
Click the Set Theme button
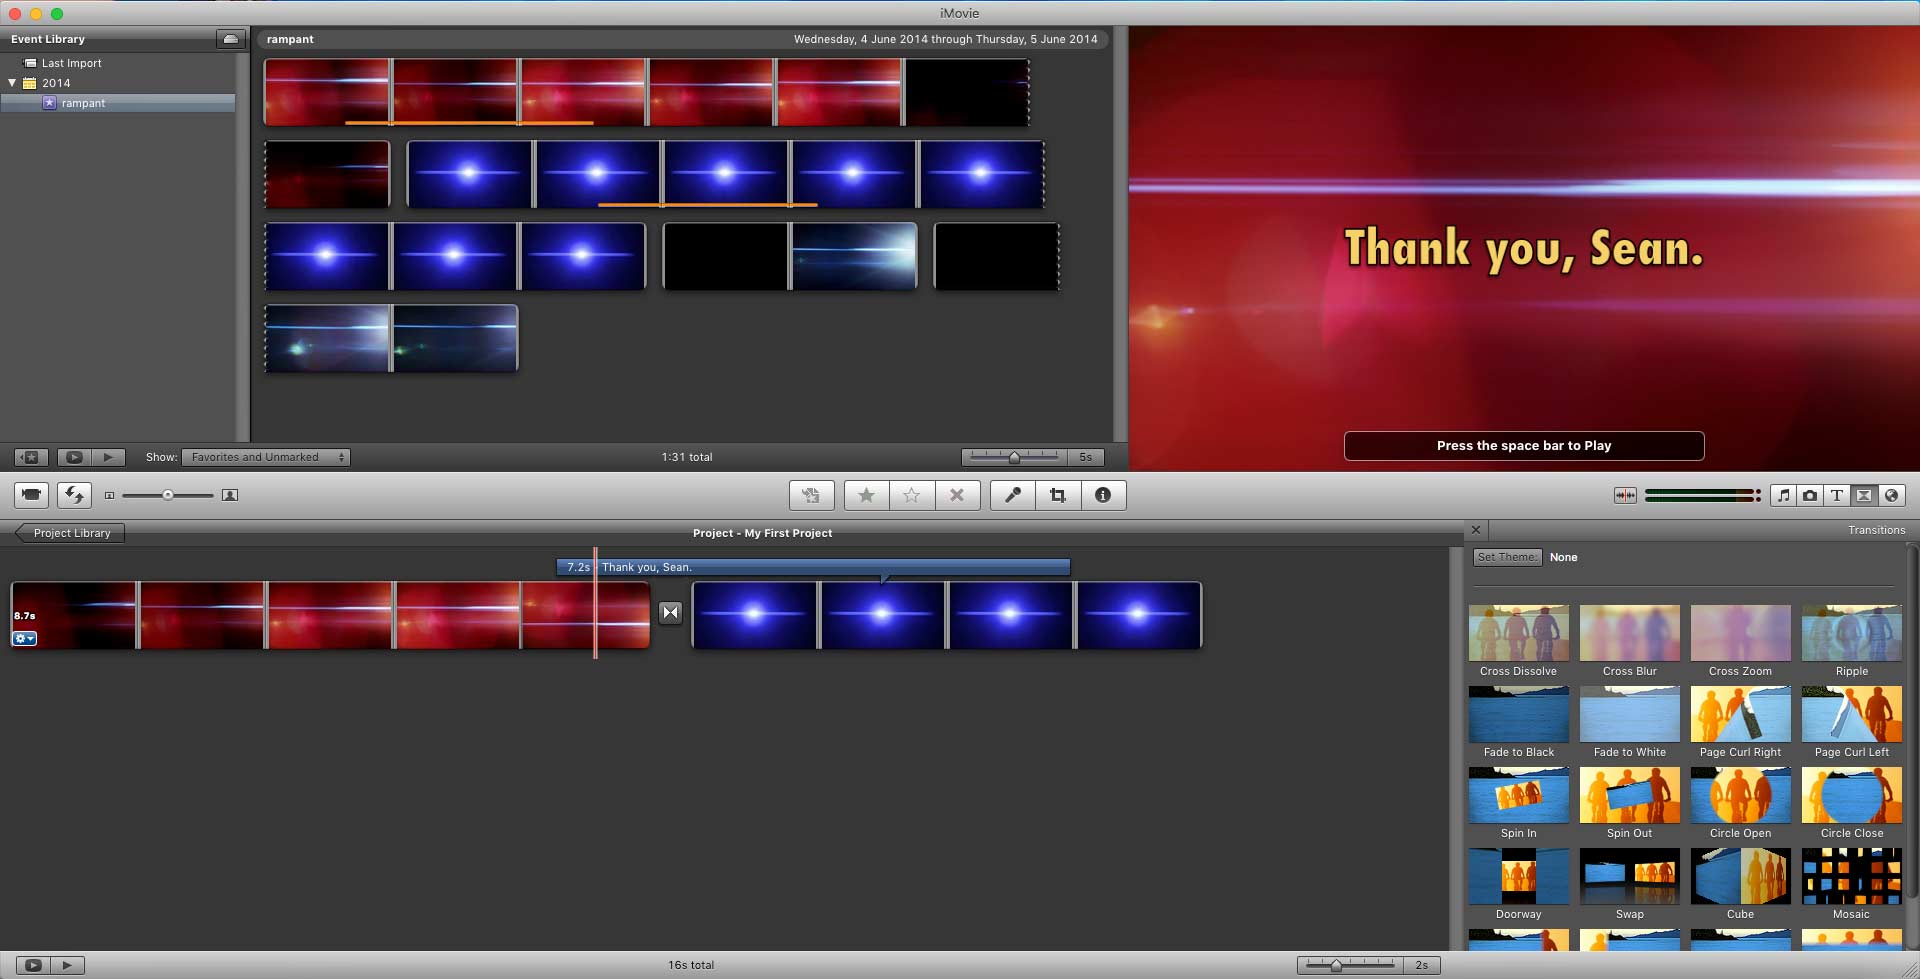1507,557
